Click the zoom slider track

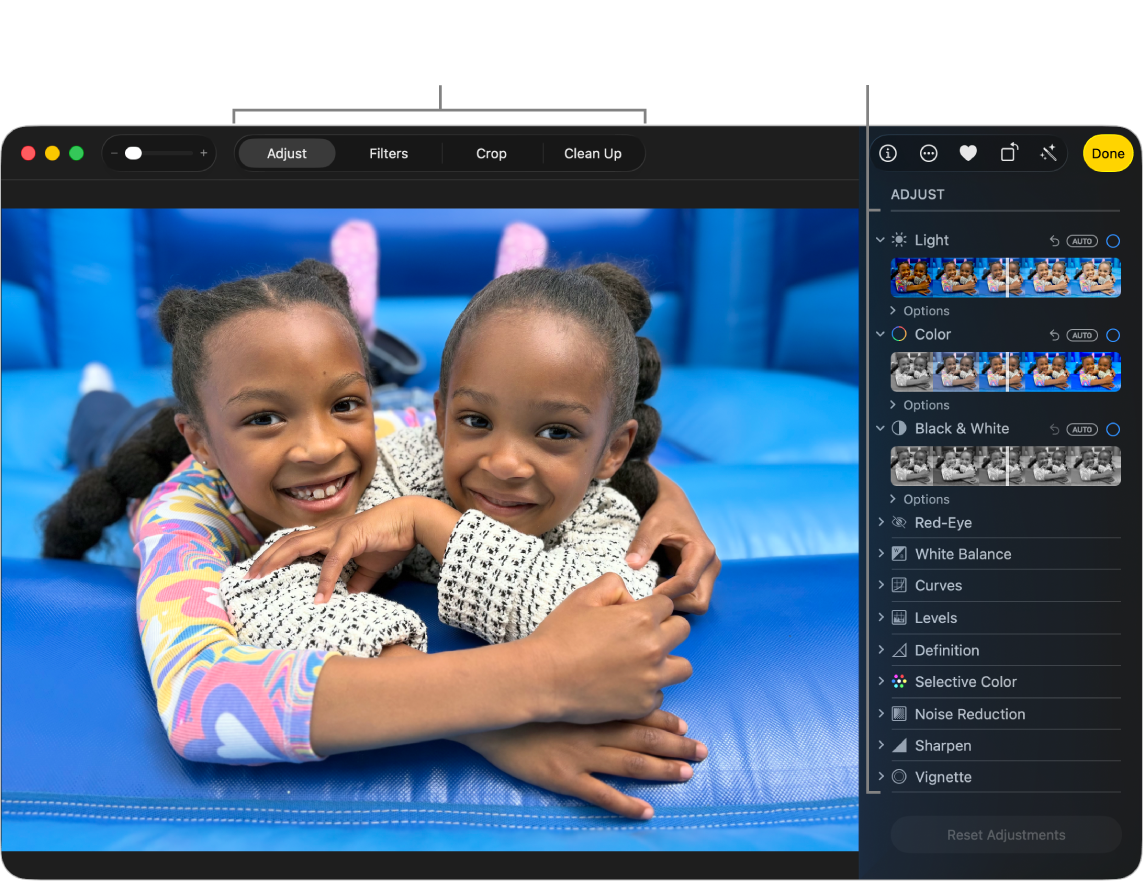pyautogui.click(x=159, y=153)
